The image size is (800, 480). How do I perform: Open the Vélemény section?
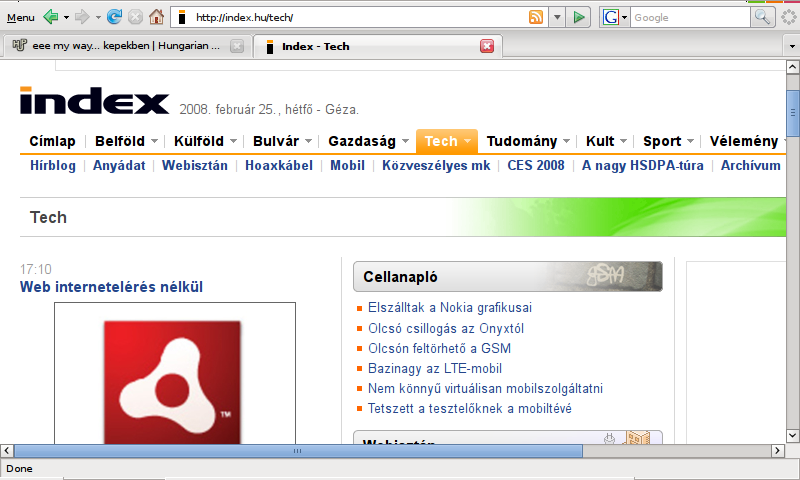pos(744,141)
